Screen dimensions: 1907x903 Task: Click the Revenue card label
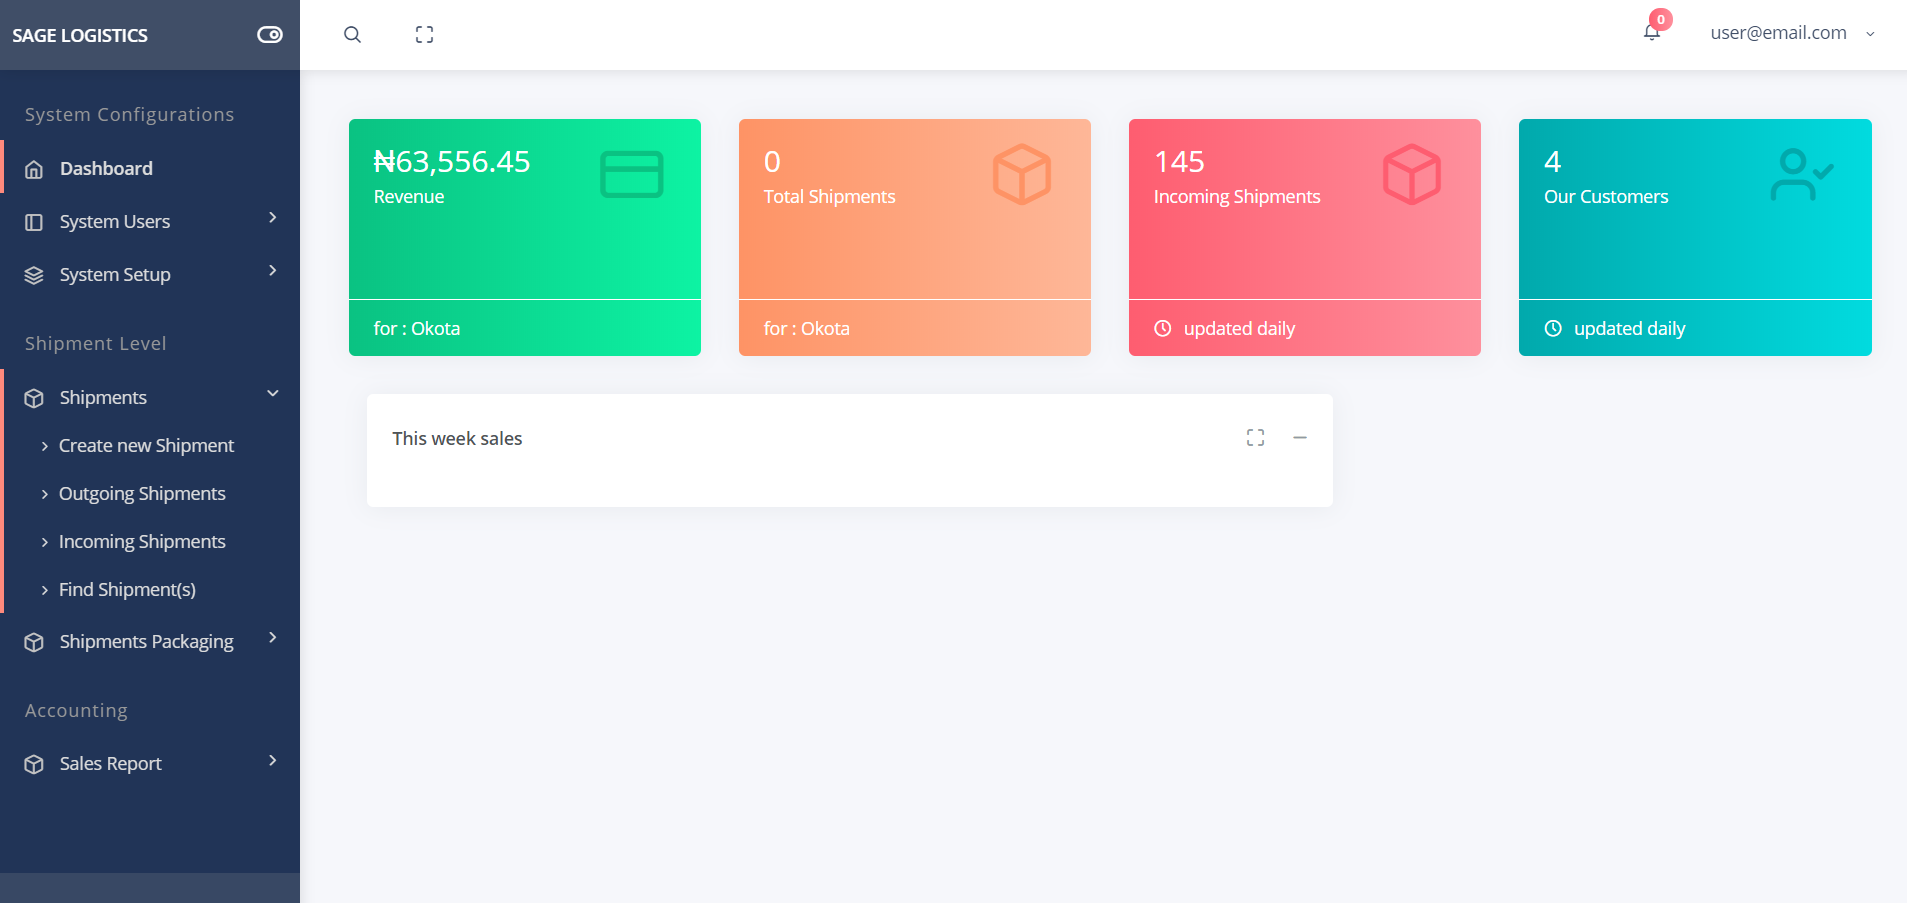pos(409,196)
